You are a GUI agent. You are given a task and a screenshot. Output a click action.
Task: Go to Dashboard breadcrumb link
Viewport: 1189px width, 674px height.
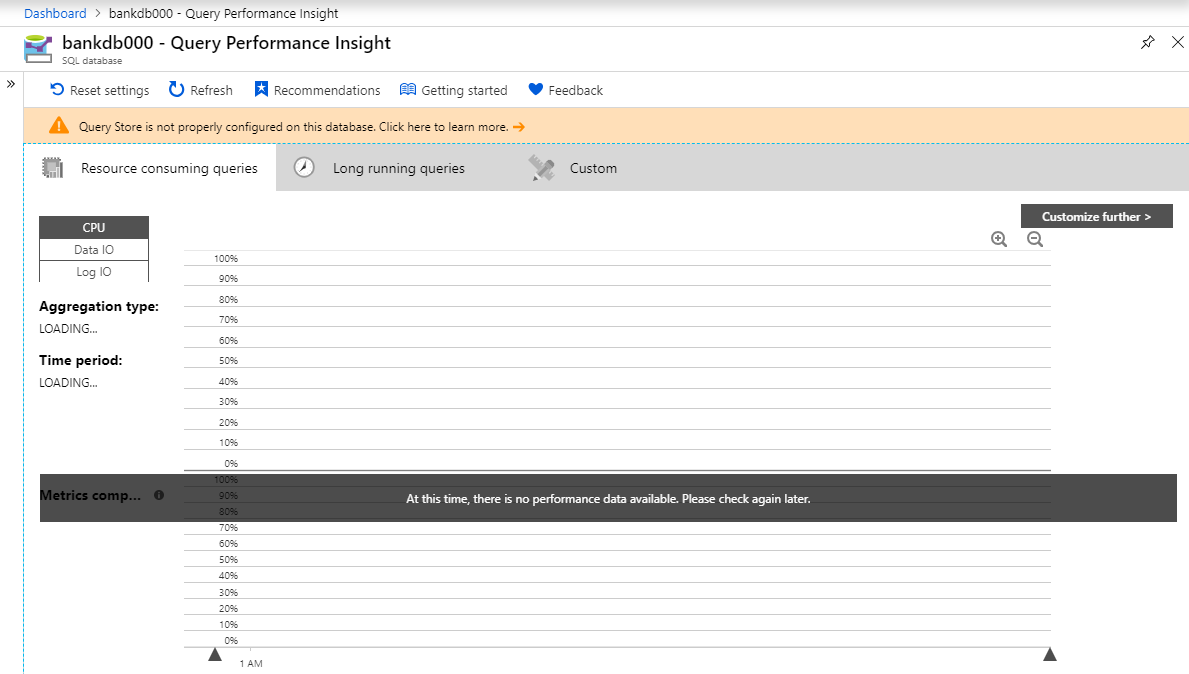(55, 14)
